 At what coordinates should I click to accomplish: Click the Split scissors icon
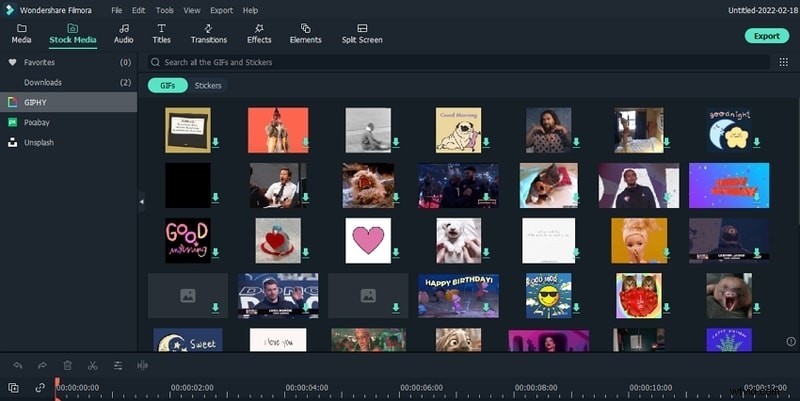pos(92,365)
